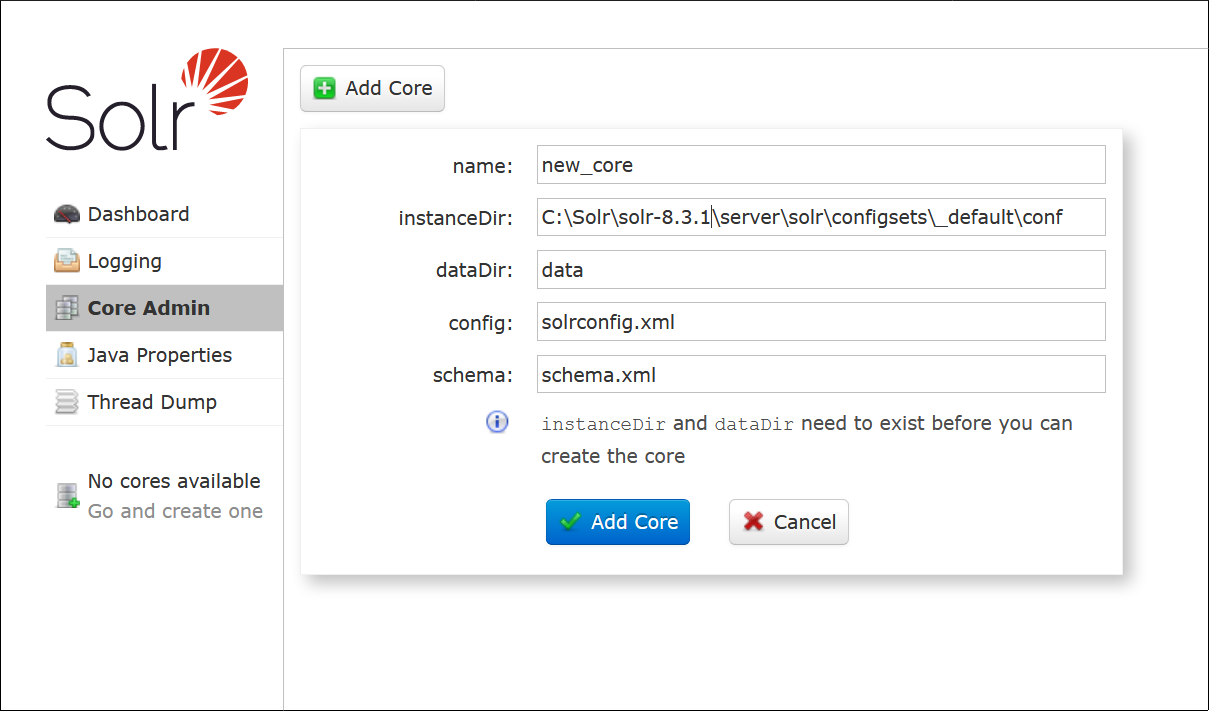Click inside the name field showing new_core
The image size is (1209, 711).
click(x=820, y=164)
